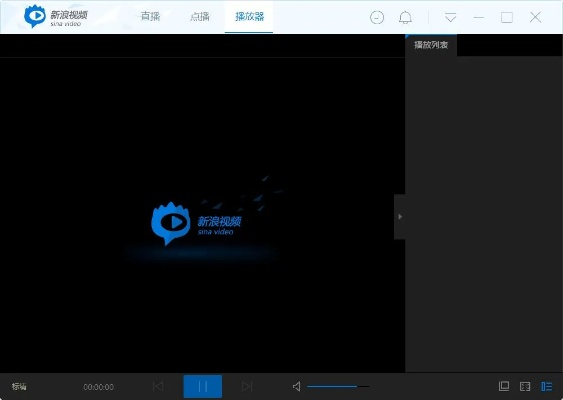The image size is (563, 400).
Task: Open notifications with the bell icon
Action: 405,17
